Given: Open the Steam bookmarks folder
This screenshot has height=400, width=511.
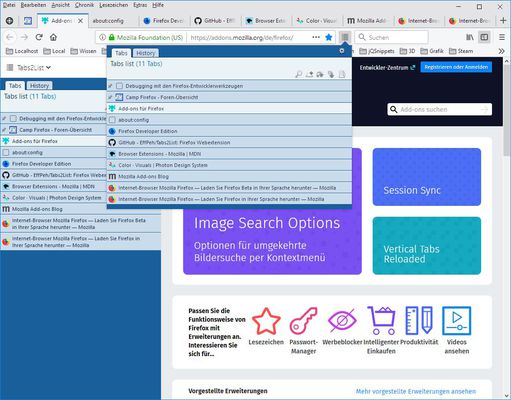Looking at the screenshot, I should [461, 51].
